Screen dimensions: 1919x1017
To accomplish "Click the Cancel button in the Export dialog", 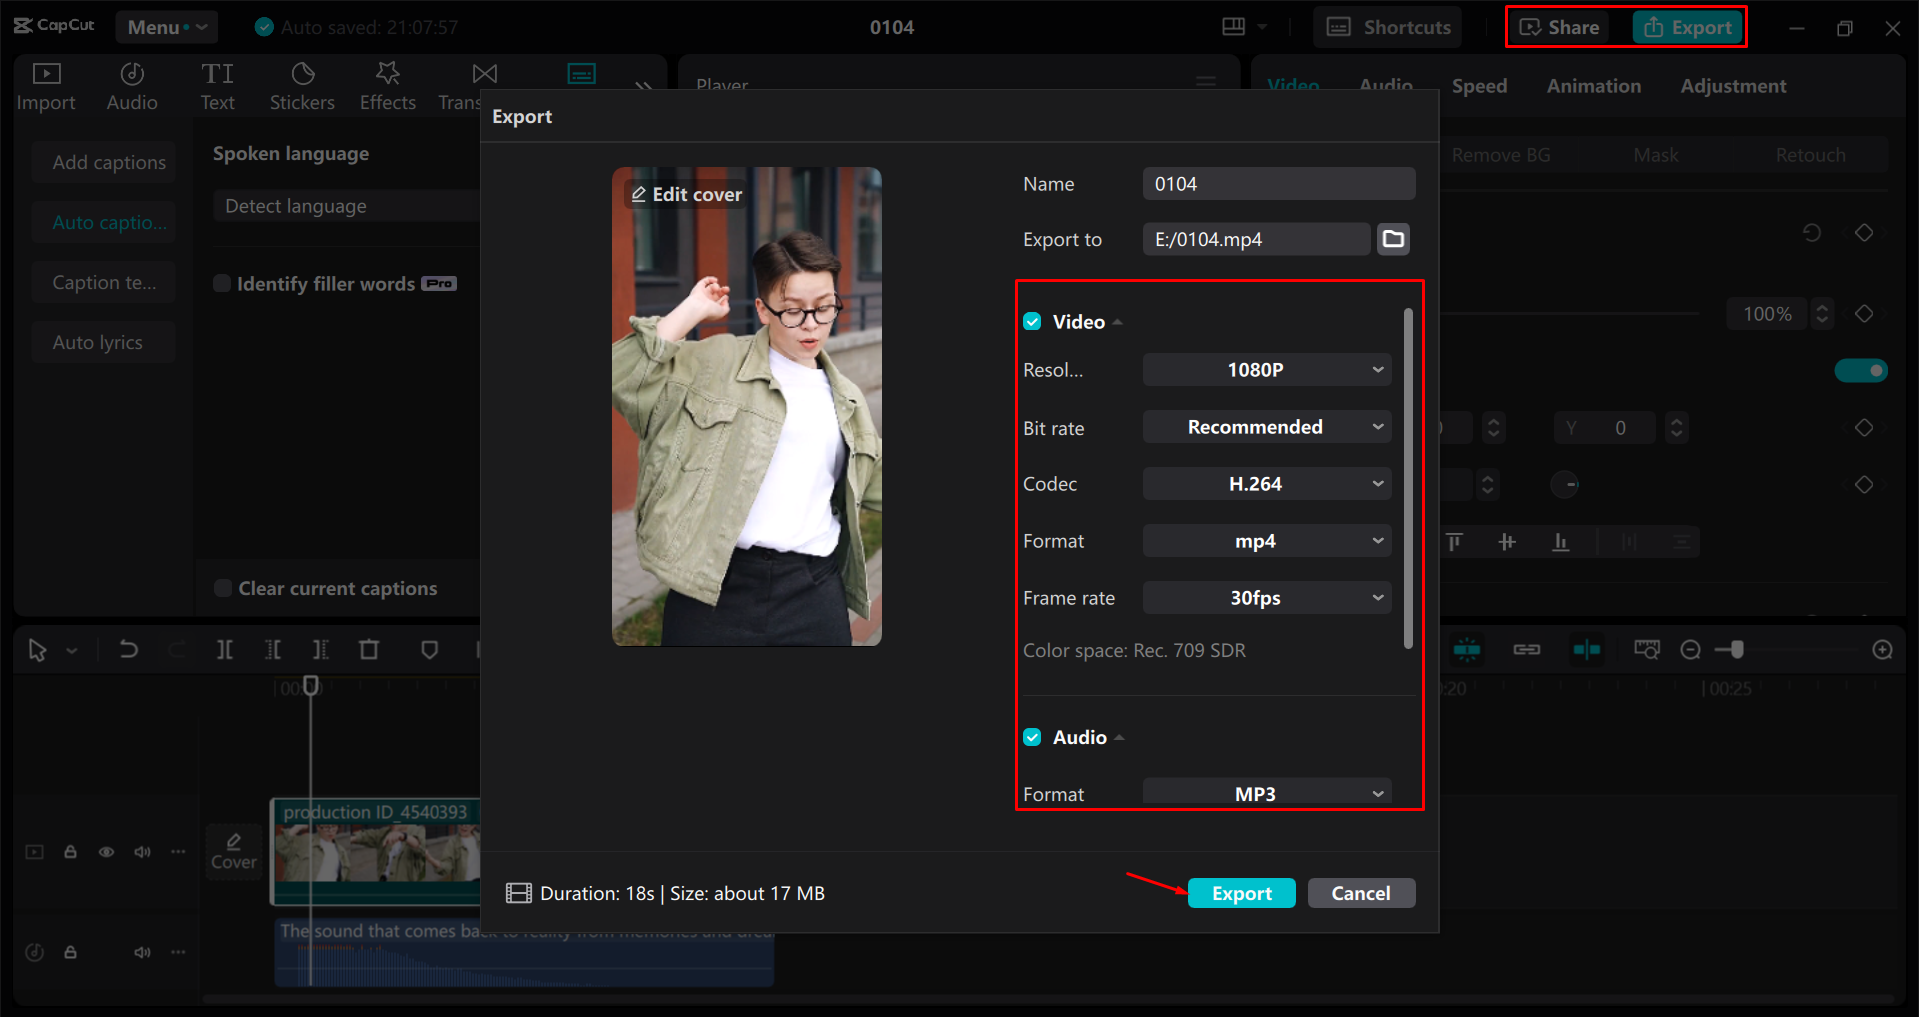I will (1361, 893).
